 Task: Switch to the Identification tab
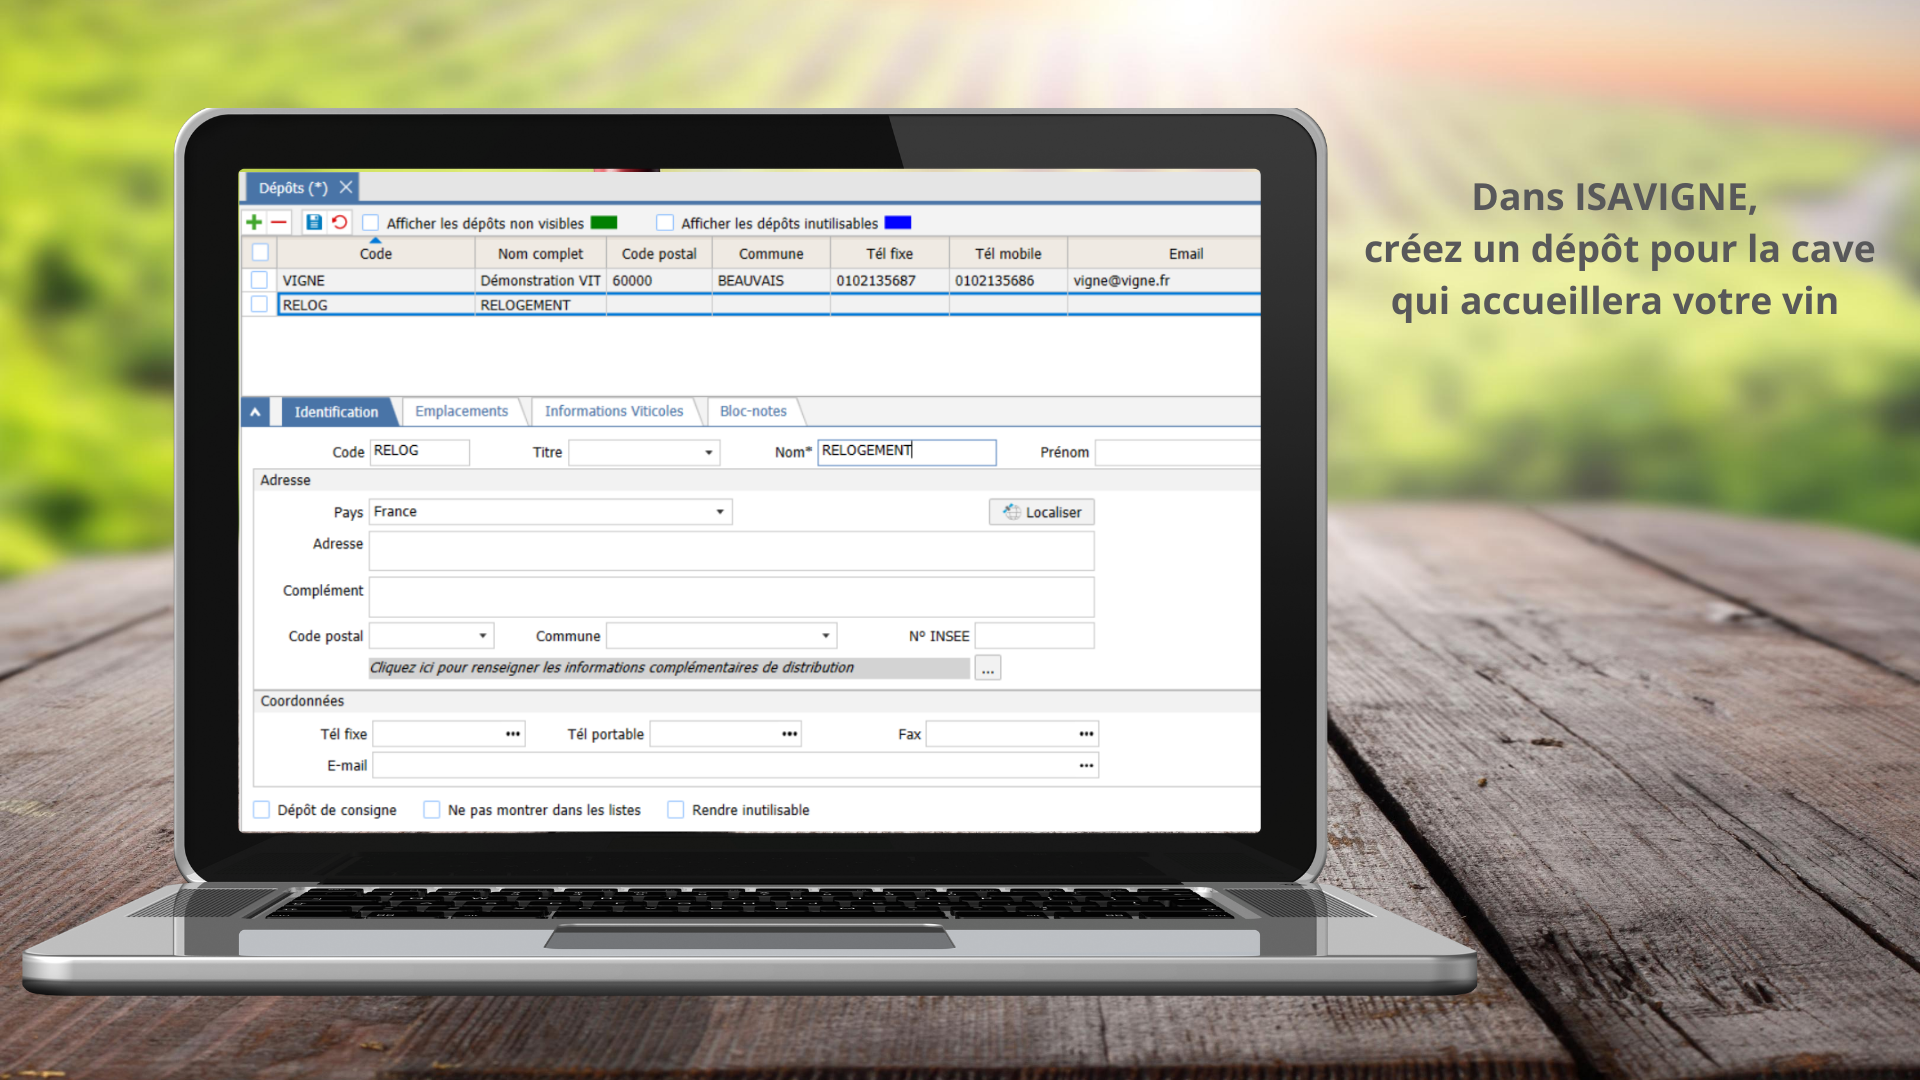tap(336, 412)
